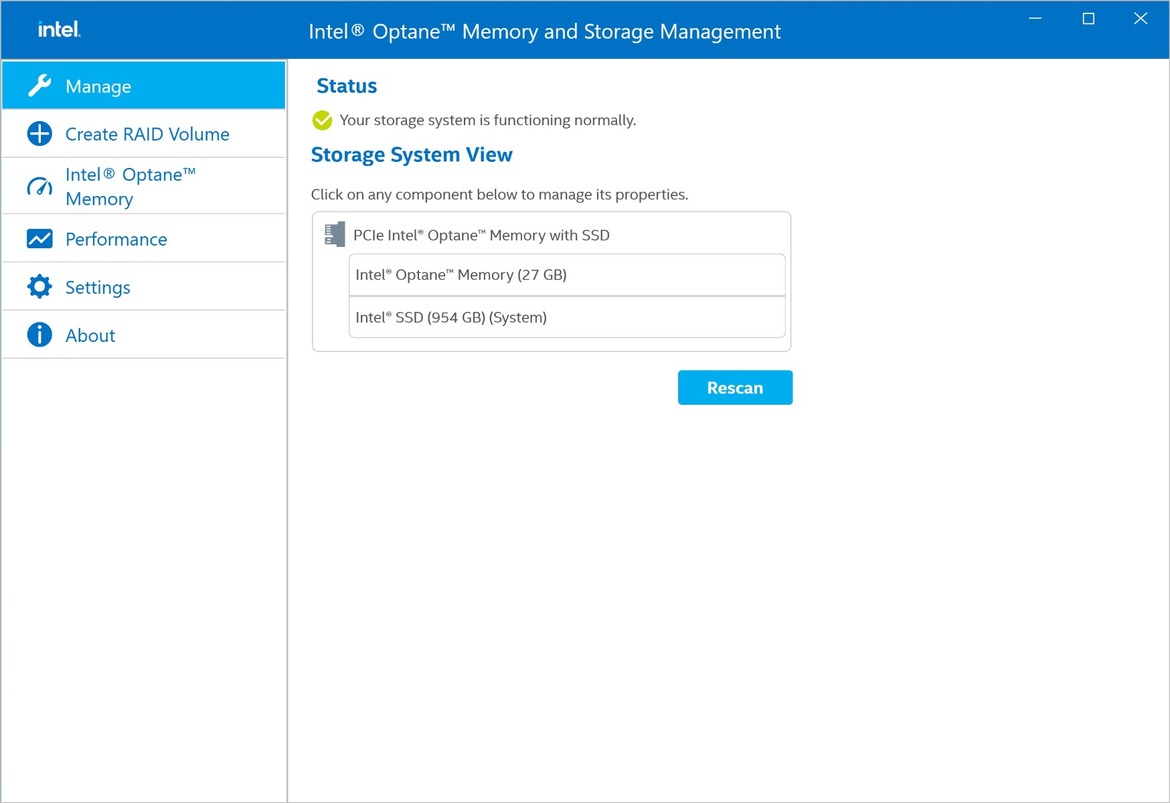
Task: Select PCIe Intel Optane Memory with SSD row
Action: coord(551,234)
